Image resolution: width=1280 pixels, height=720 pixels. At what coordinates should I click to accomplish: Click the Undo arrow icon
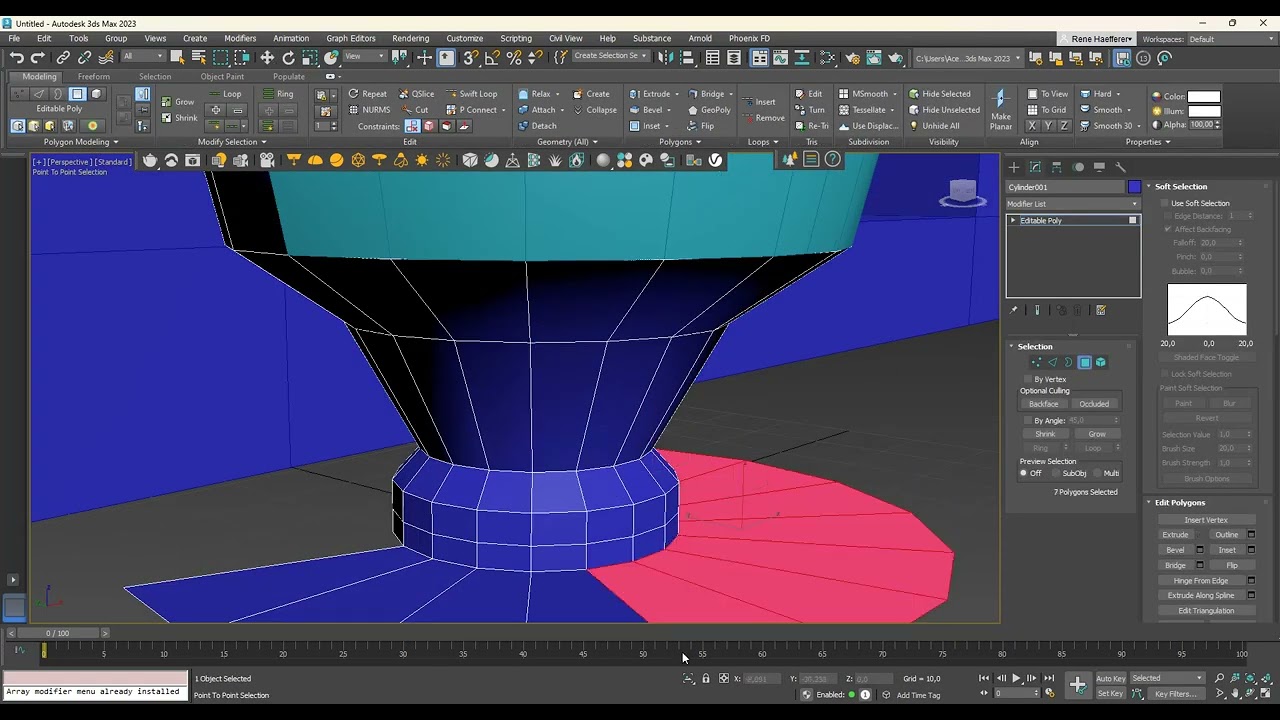tap(16, 58)
